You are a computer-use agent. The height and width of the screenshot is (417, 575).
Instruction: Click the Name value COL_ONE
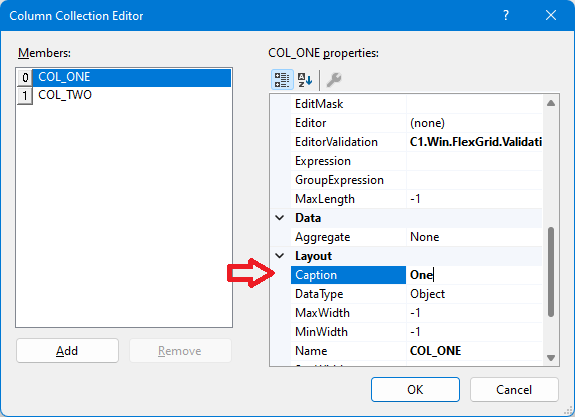pos(436,351)
